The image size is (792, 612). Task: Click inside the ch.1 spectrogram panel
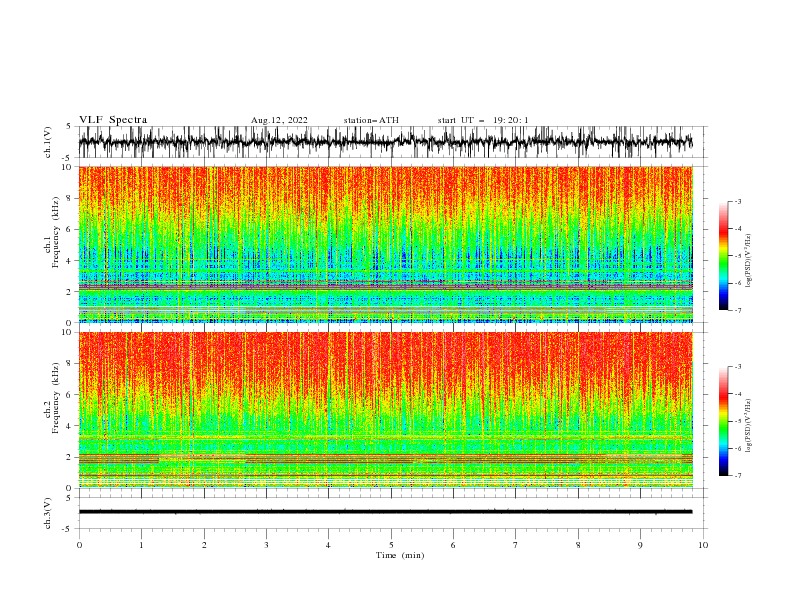(x=385, y=244)
